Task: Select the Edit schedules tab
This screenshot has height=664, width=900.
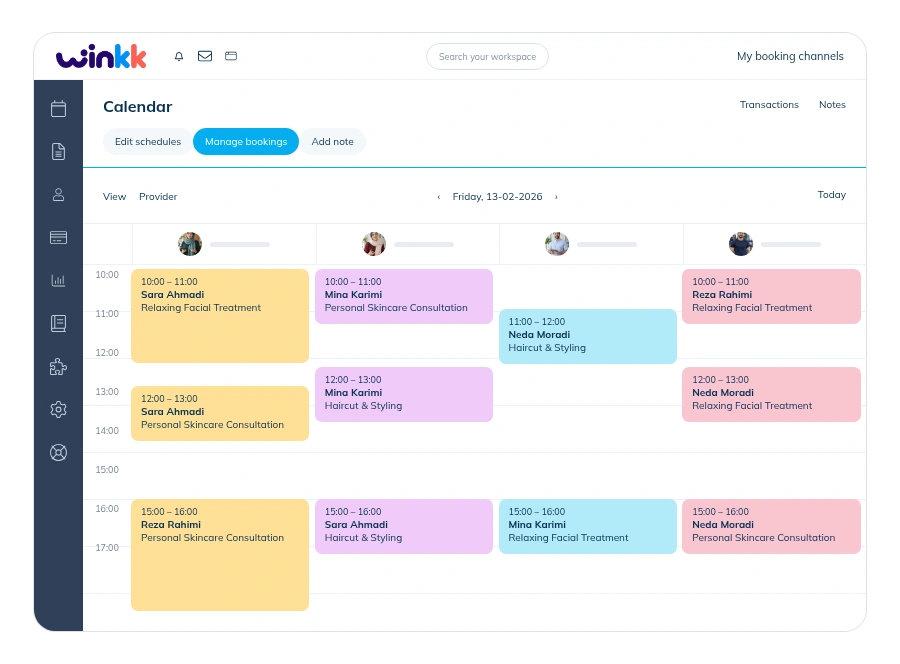Action: (148, 142)
